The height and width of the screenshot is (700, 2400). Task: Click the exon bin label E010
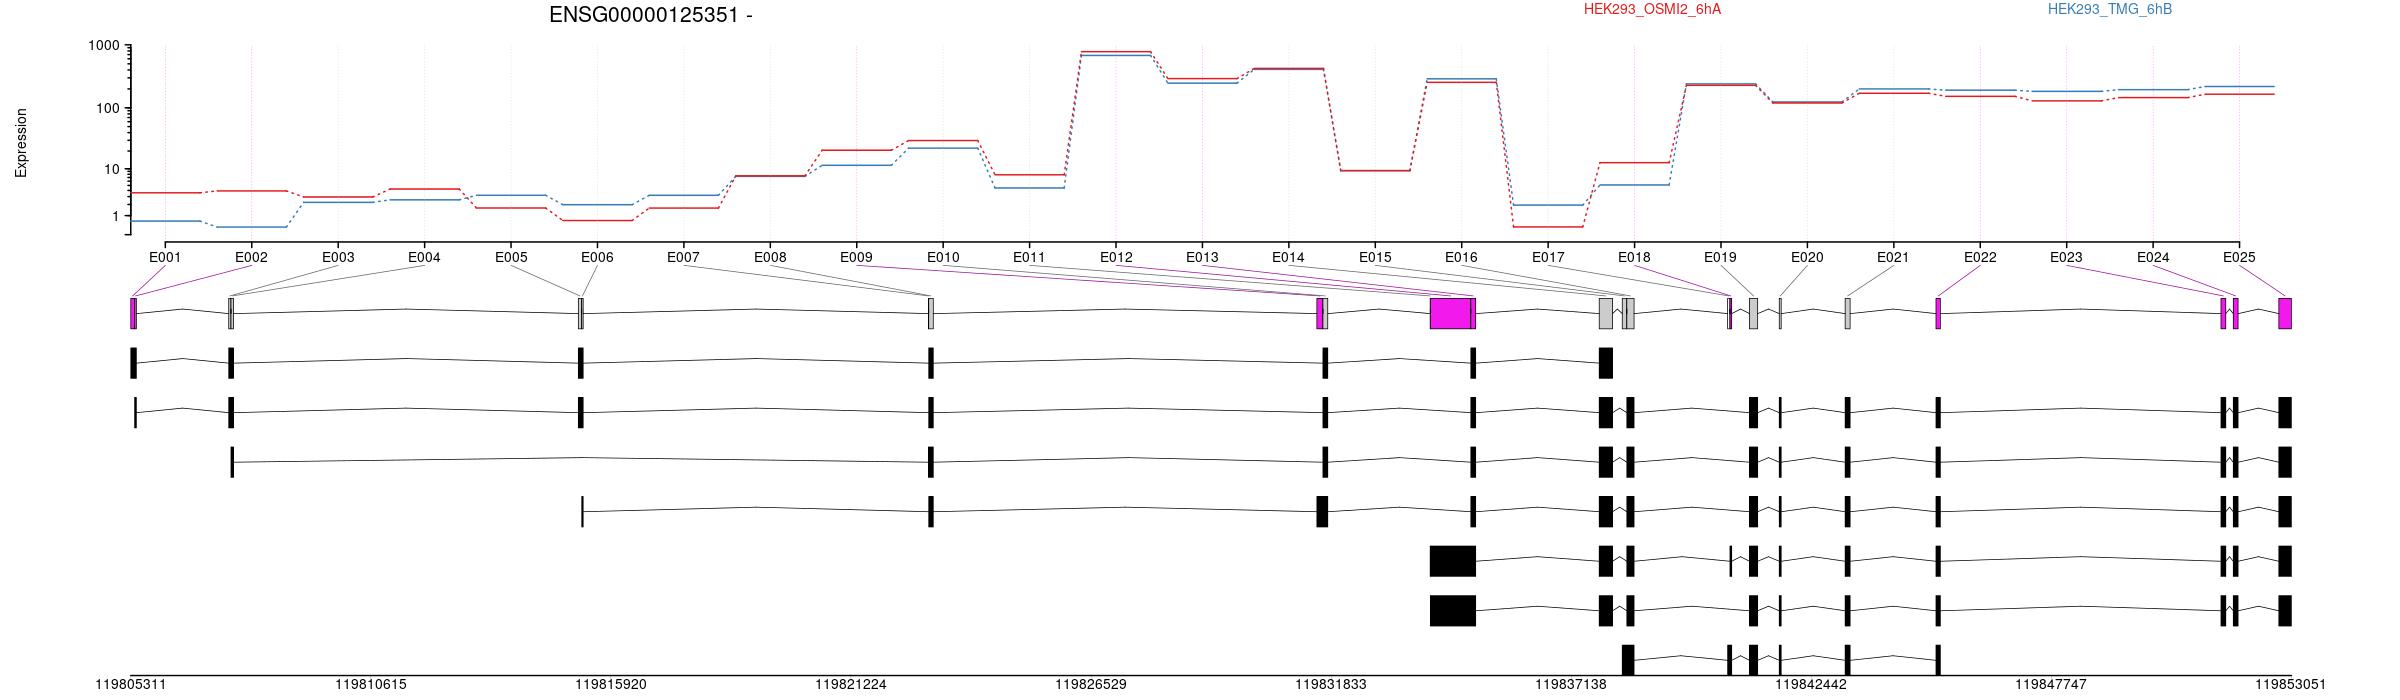[943, 257]
